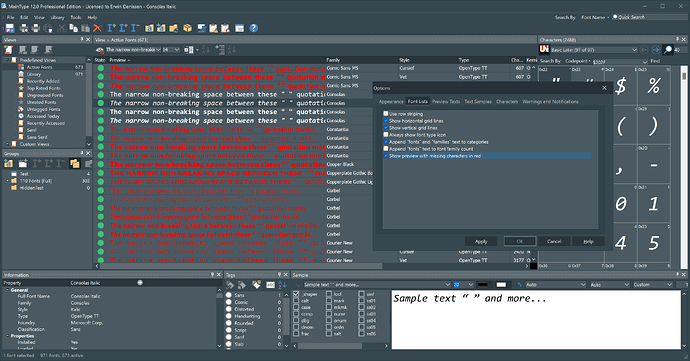Click the red X delete icon in toolbar
The image size is (690, 361).
(98, 28)
